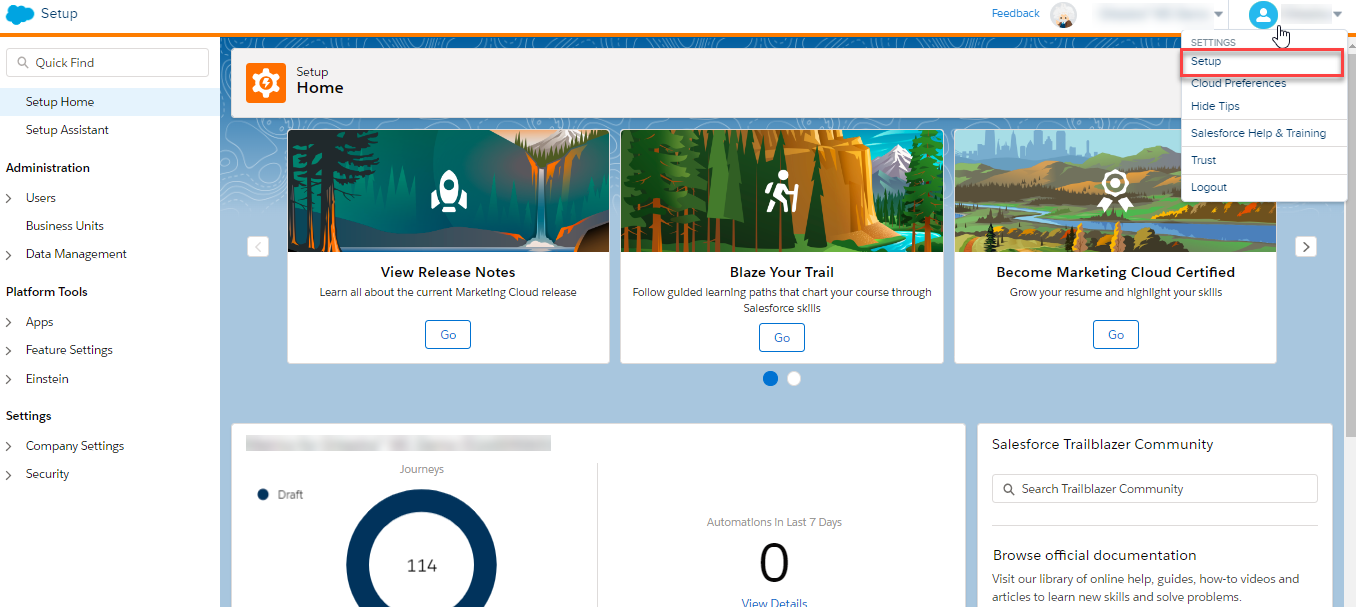
Task: Expand the Users section
Action: pos(9,198)
